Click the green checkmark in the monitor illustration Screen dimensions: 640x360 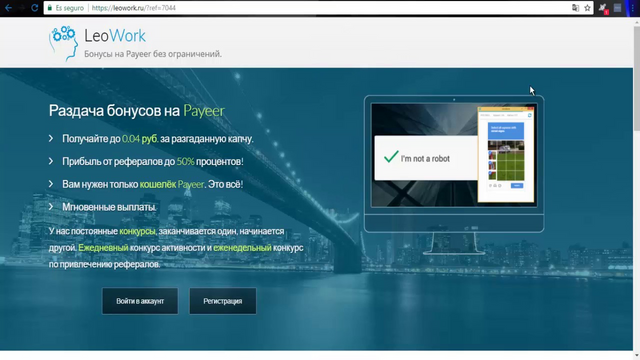click(x=391, y=156)
